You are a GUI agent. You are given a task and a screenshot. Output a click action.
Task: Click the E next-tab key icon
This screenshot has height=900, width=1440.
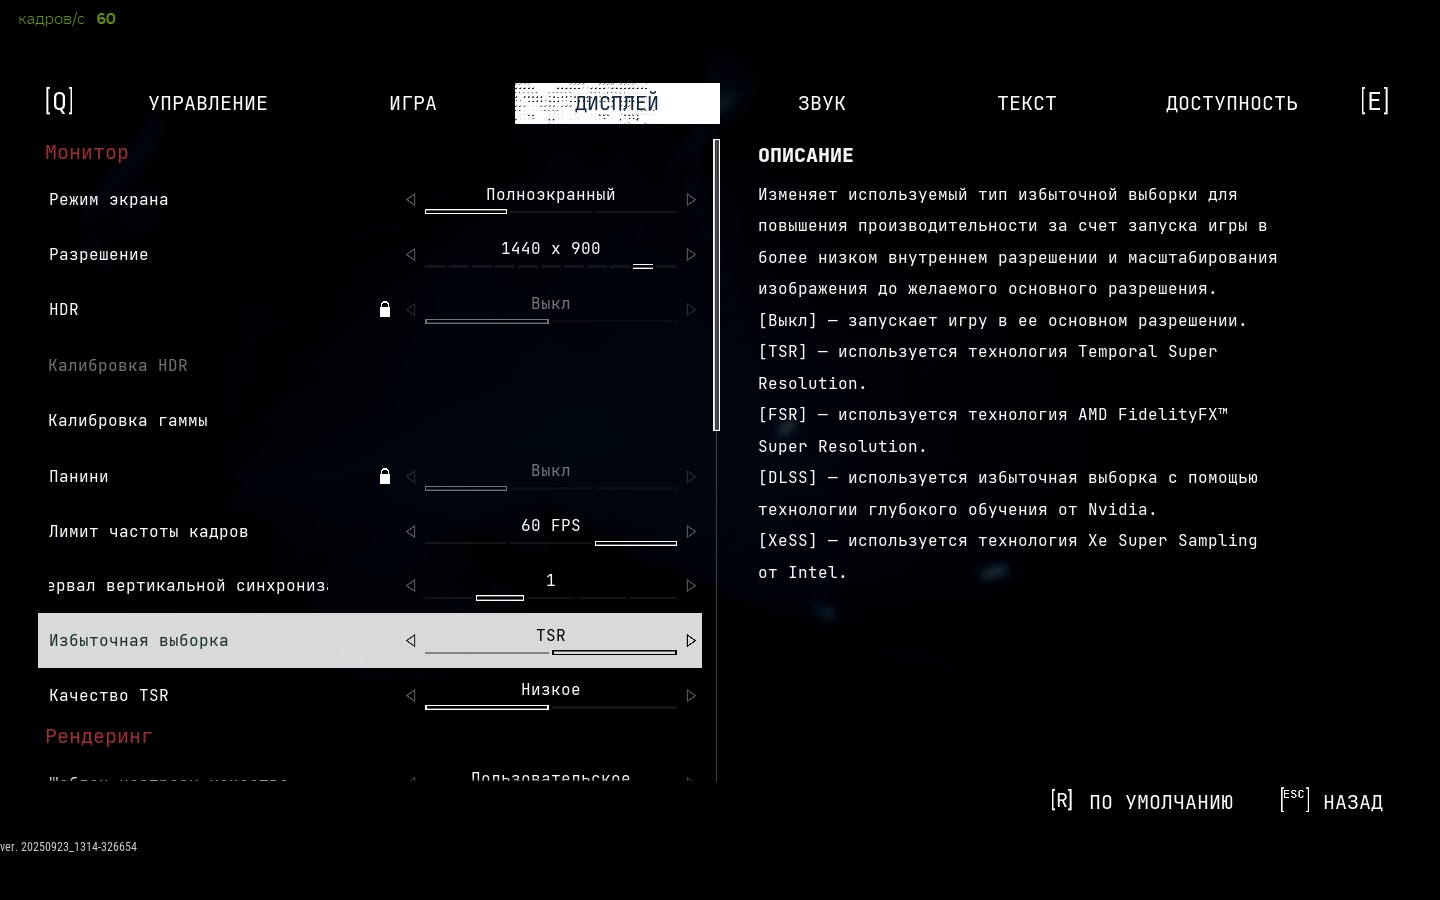(x=1375, y=101)
